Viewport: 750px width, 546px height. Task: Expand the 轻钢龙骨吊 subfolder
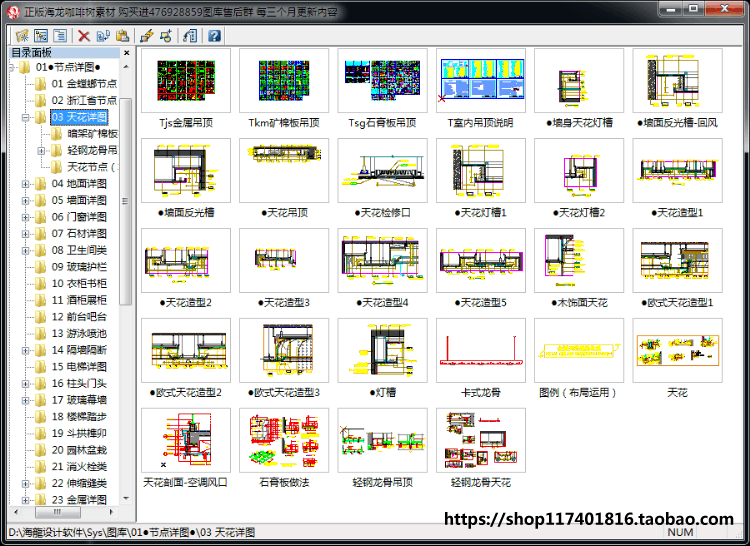41,151
